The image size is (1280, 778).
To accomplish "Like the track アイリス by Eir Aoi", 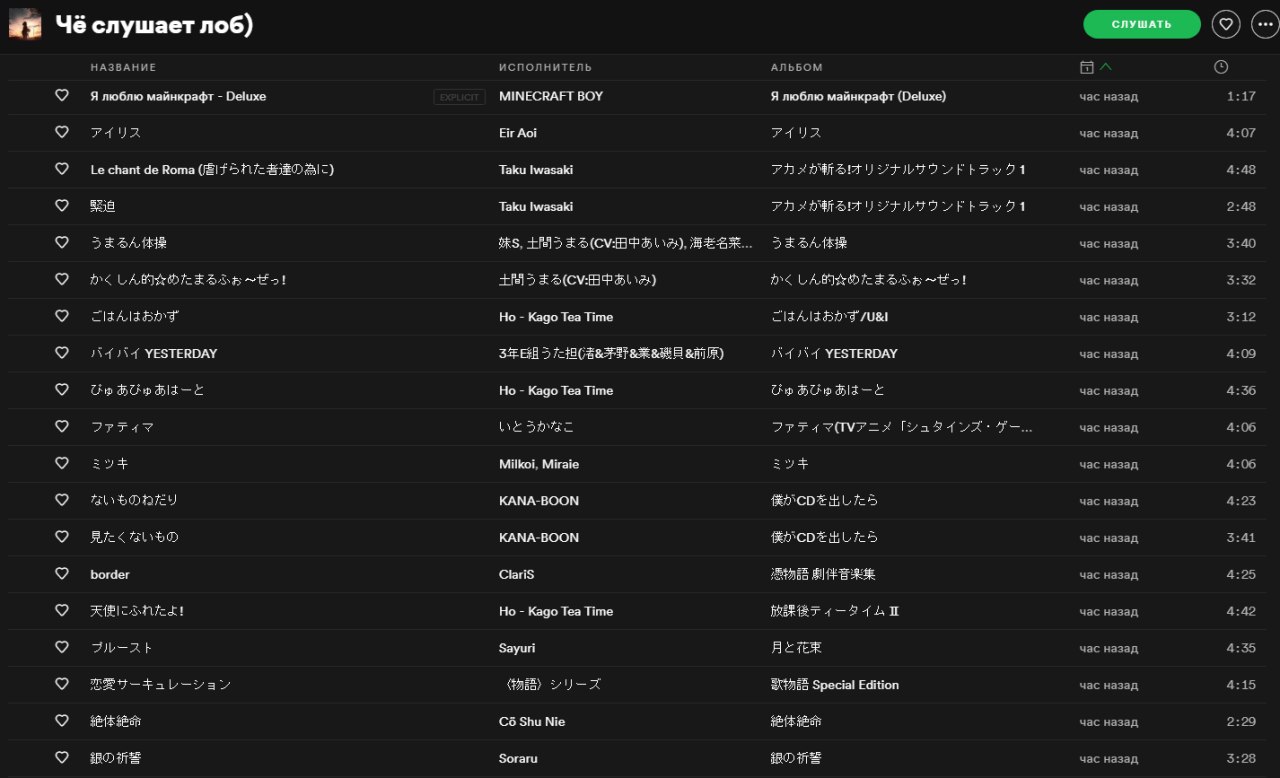I will click(62, 132).
